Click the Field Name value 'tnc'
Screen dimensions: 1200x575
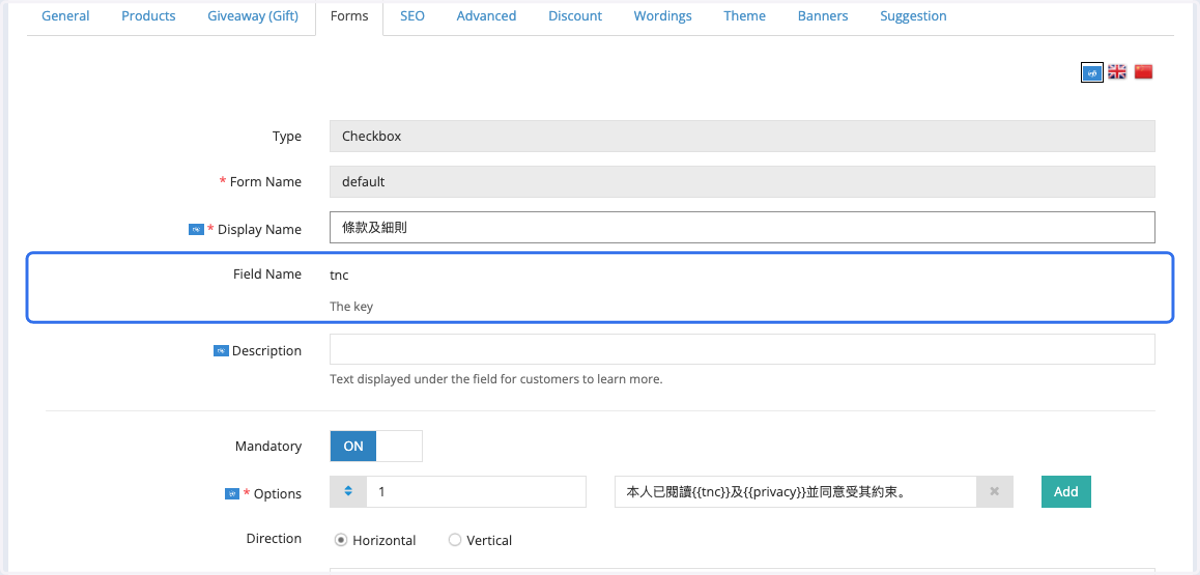(x=339, y=275)
